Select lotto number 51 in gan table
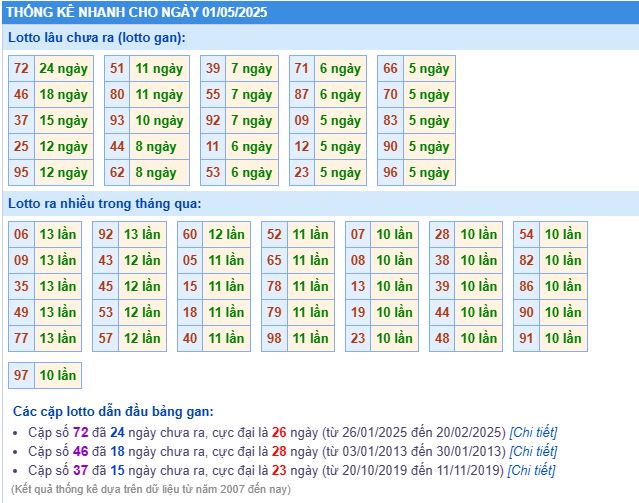This screenshot has height=503, width=639. coord(117,68)
